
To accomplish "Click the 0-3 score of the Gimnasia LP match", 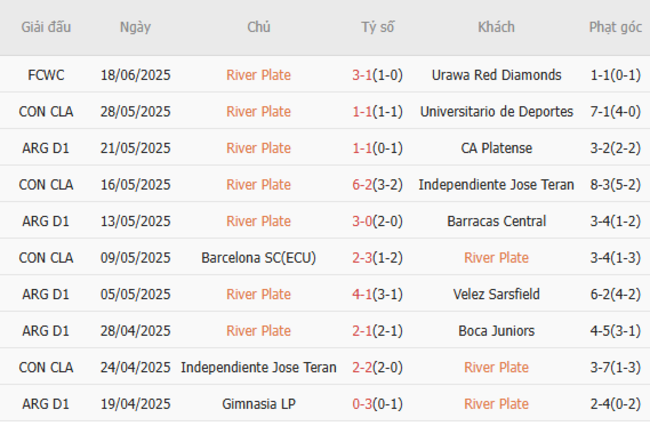I will (362, 404).
